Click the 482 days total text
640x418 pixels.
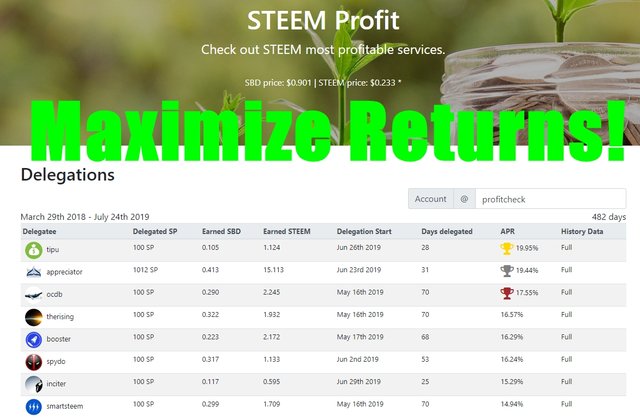coord(609,217)
